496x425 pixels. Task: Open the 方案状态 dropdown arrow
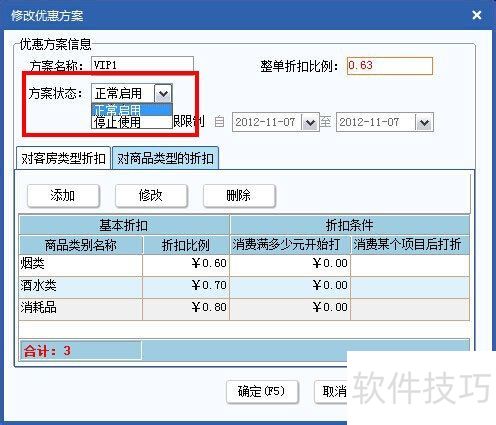point(163,93)
